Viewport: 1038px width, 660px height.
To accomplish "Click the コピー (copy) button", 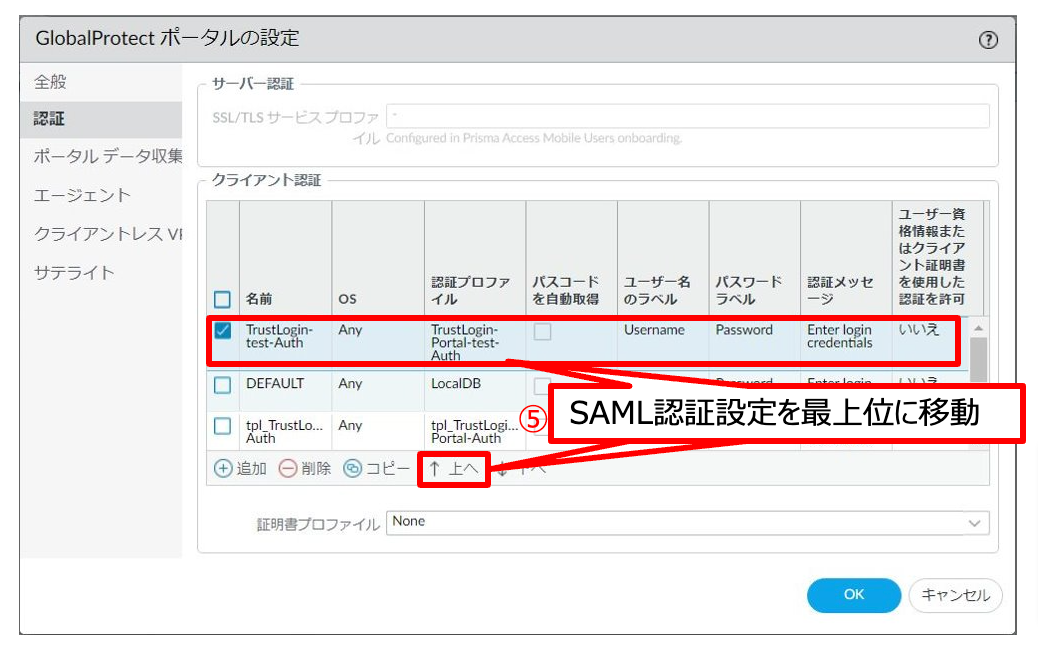I will click(377, 469).
